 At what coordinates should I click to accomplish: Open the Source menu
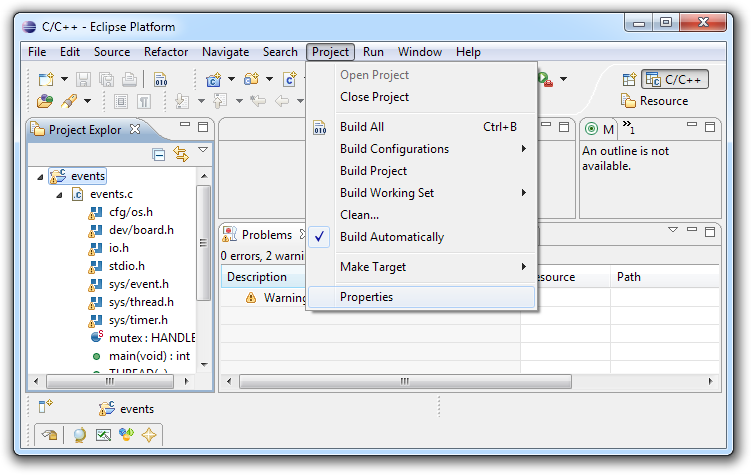coord(112,52)
